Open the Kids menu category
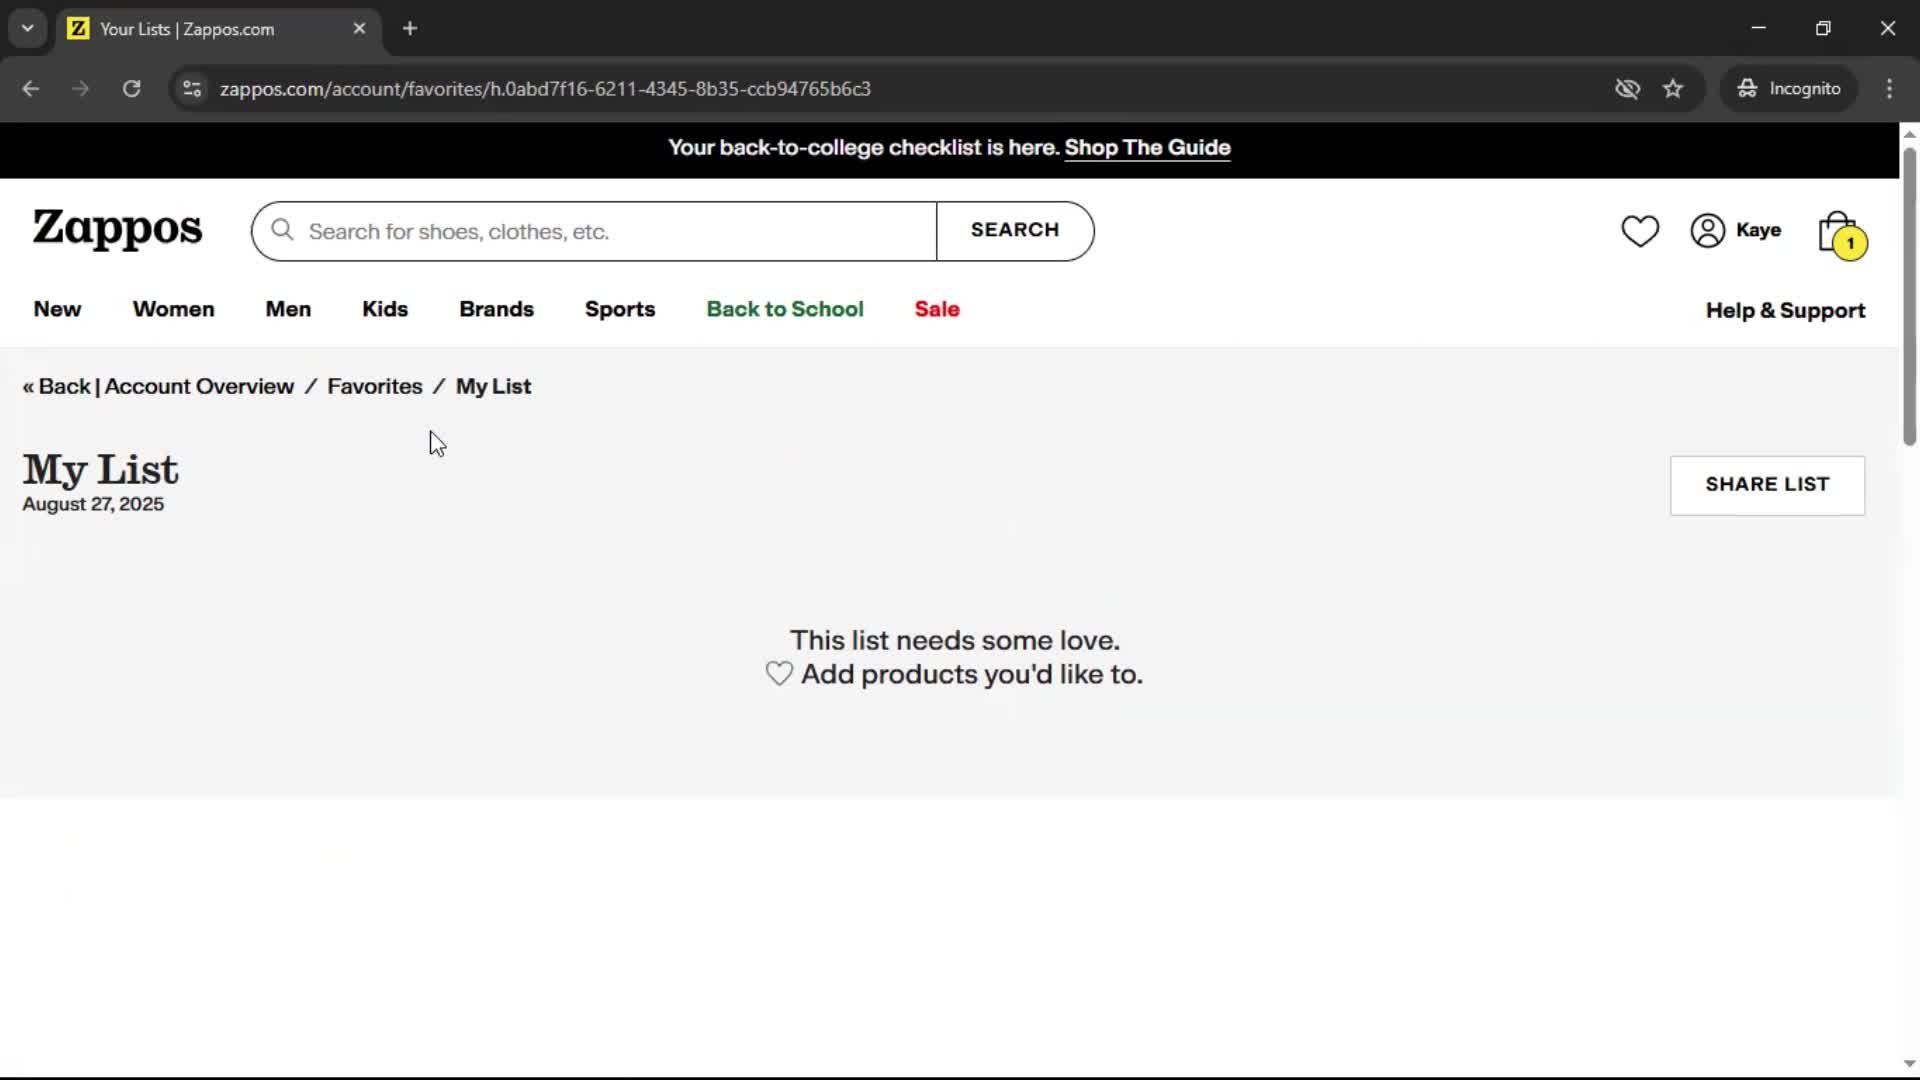Screen dimensions: 1920x1080 pos(385,309)
